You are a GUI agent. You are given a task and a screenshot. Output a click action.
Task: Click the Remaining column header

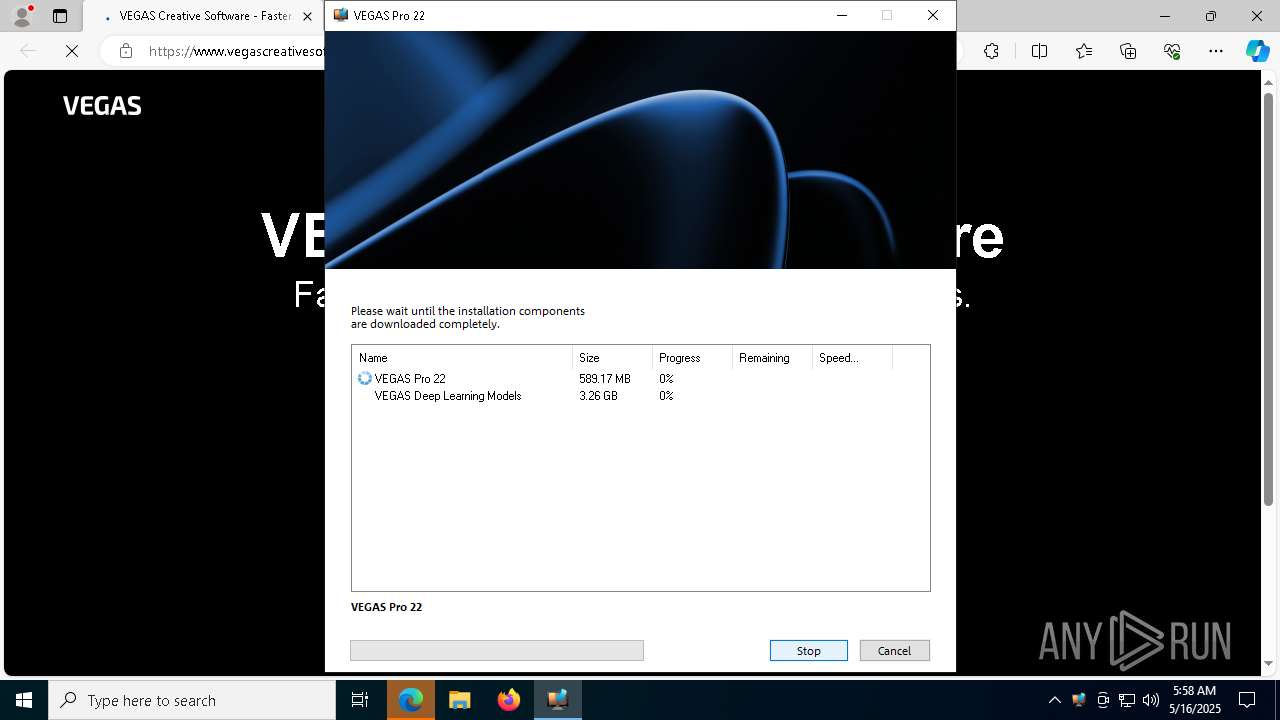pyautogui.click(x=772, y=358)
